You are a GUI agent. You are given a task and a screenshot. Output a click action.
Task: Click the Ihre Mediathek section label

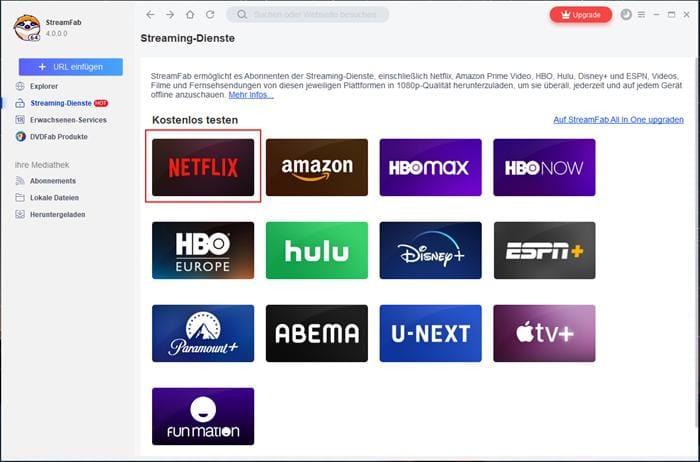(x=42, y=165)
